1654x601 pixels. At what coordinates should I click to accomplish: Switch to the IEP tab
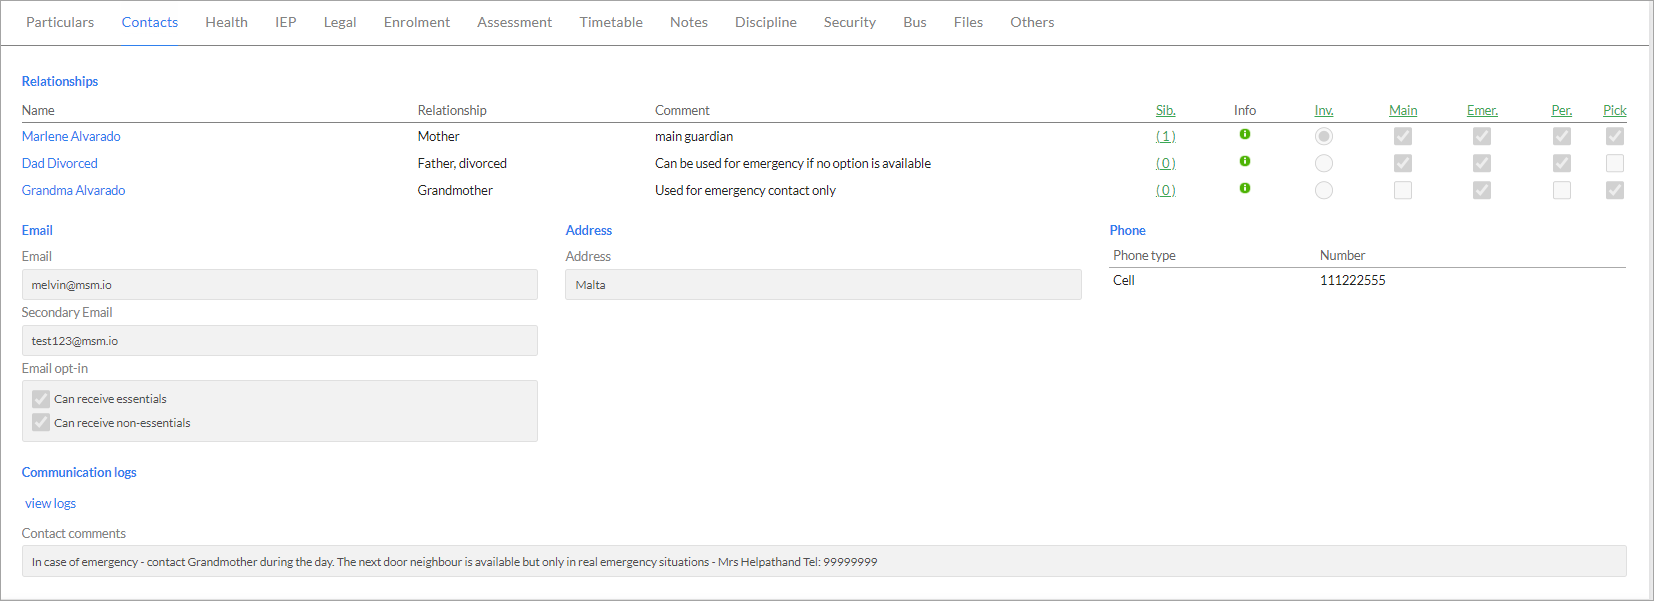click(x=286, y=22)
